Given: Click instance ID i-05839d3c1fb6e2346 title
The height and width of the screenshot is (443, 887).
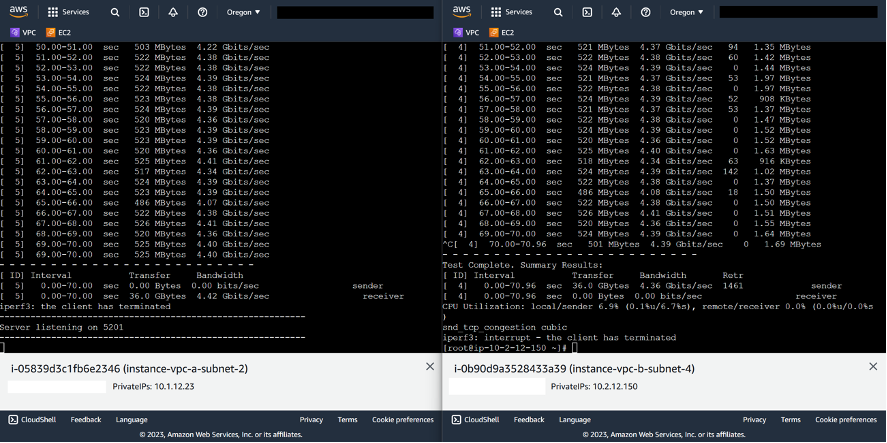Looking at the screenshot, I should (x=130, y=369).
